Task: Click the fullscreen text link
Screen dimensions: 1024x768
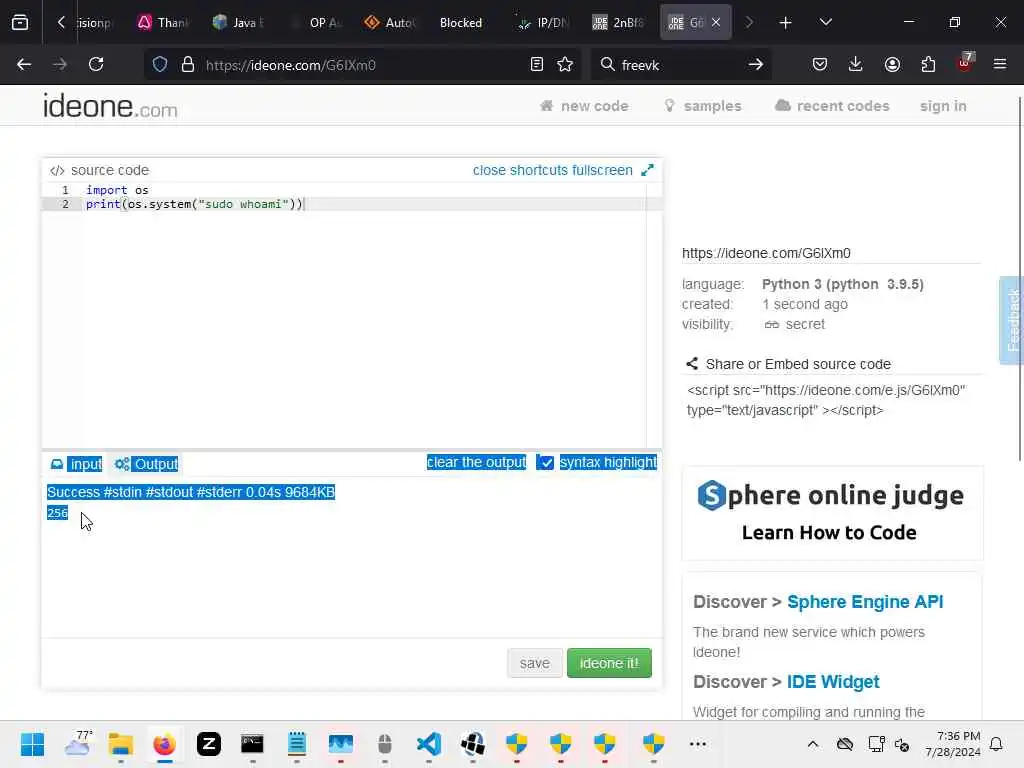Action: click(602, 170)
